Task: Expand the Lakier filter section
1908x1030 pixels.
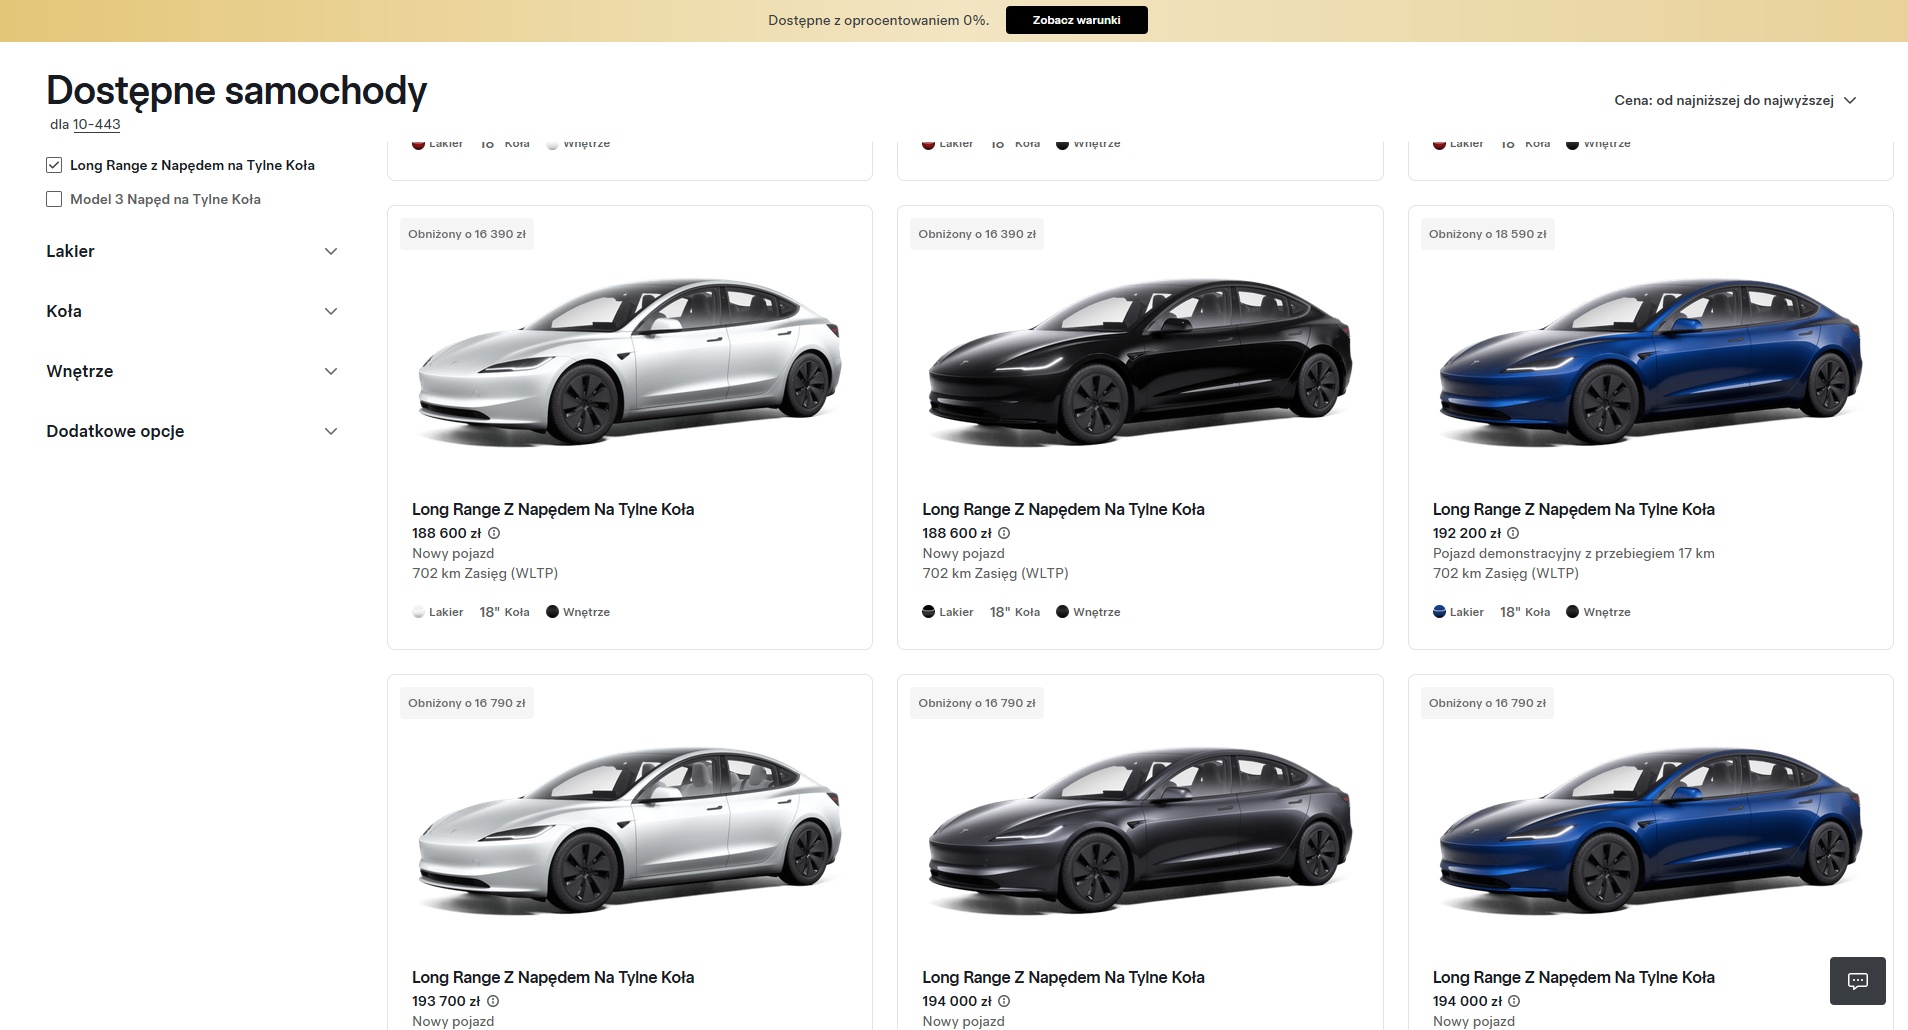Action: pos(192,251)
